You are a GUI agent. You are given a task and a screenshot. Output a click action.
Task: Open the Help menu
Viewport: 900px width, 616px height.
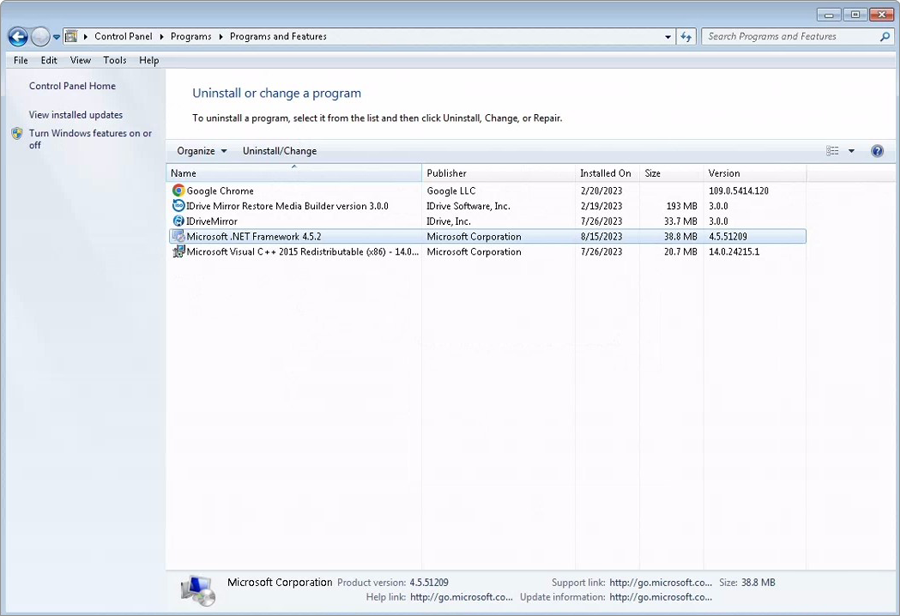pyautogui.click(x=149, y=60)
